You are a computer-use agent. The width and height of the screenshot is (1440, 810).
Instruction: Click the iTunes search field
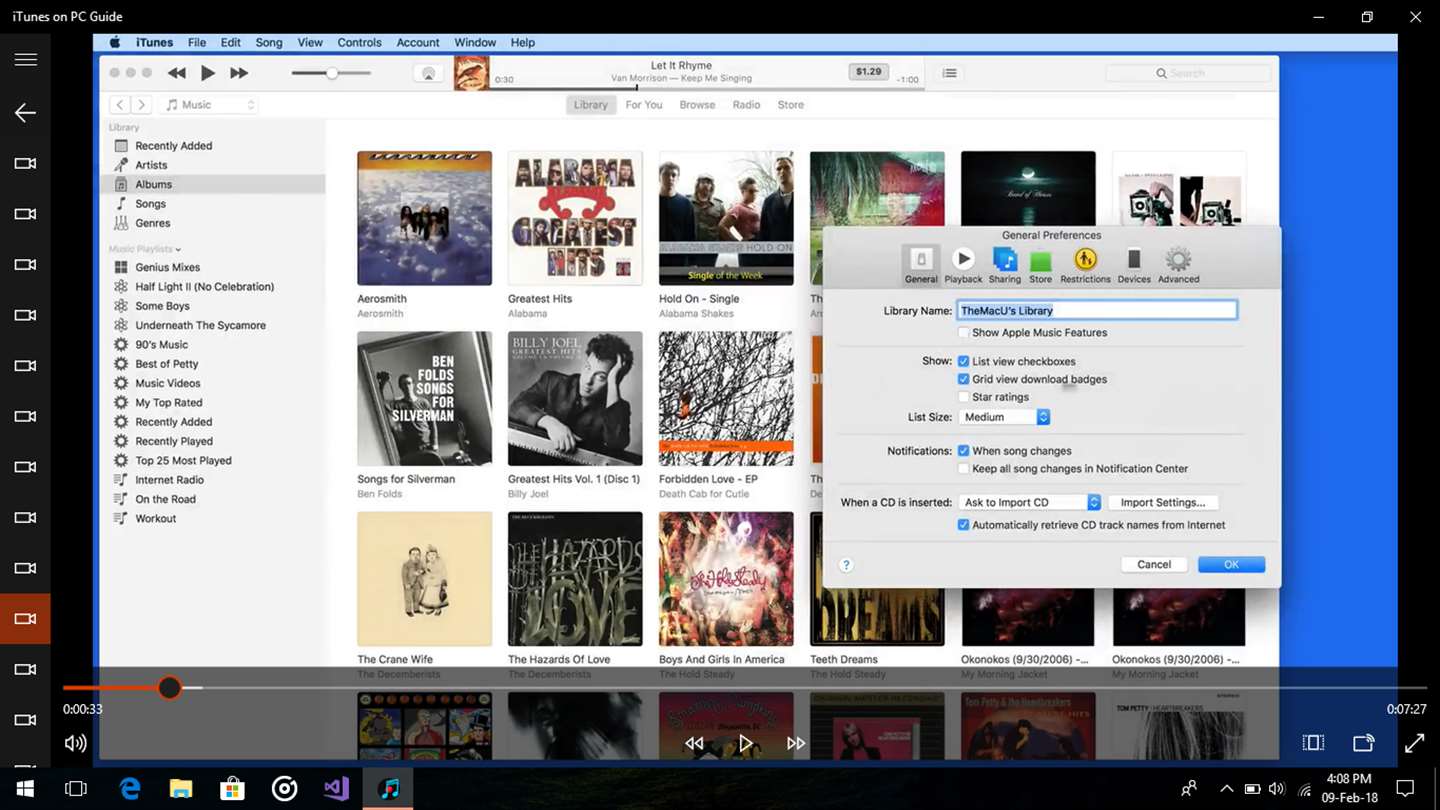pos(1188,74)
